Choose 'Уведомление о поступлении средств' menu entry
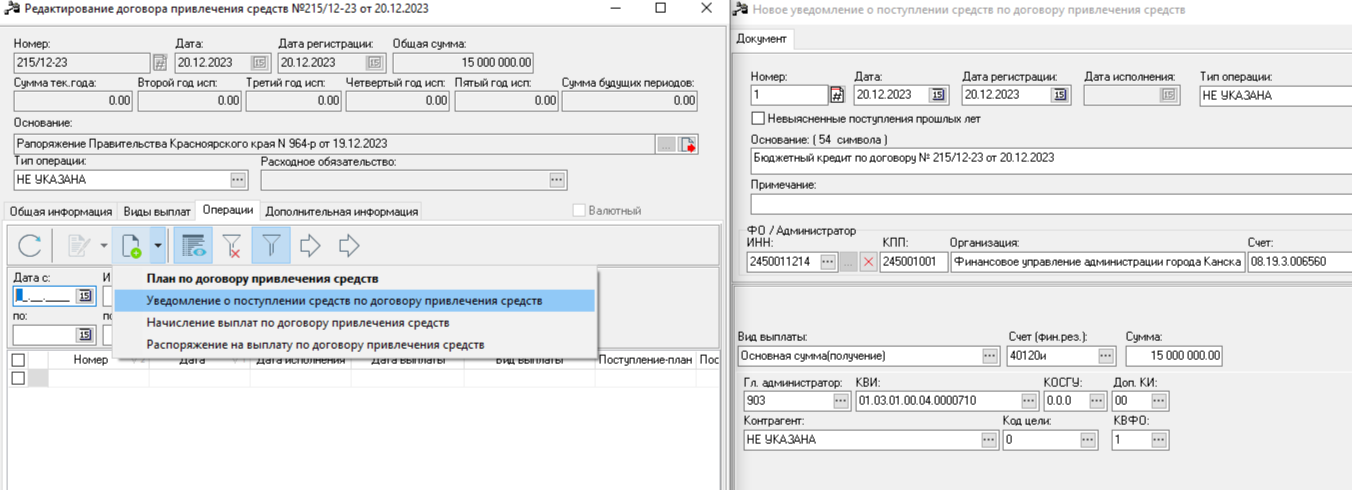 pyautogui.click(x=355, y=300)
